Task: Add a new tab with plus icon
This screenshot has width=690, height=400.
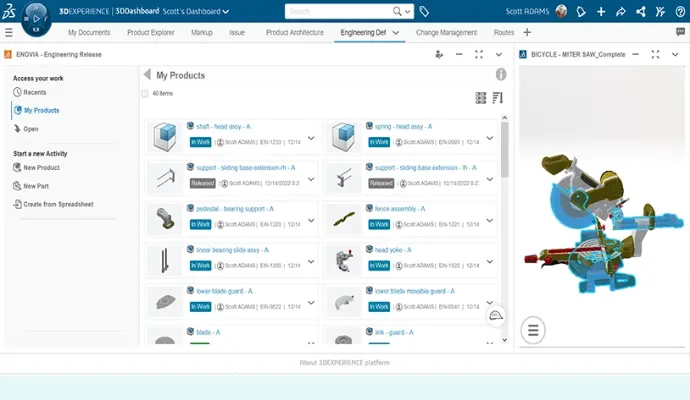Action: (x=527, y=32)
